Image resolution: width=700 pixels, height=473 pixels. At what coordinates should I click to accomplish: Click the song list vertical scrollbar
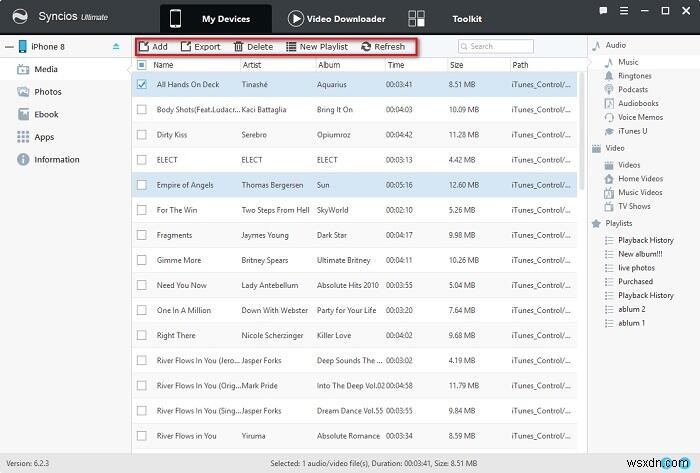pyautogui.click(x=581, y=129)
